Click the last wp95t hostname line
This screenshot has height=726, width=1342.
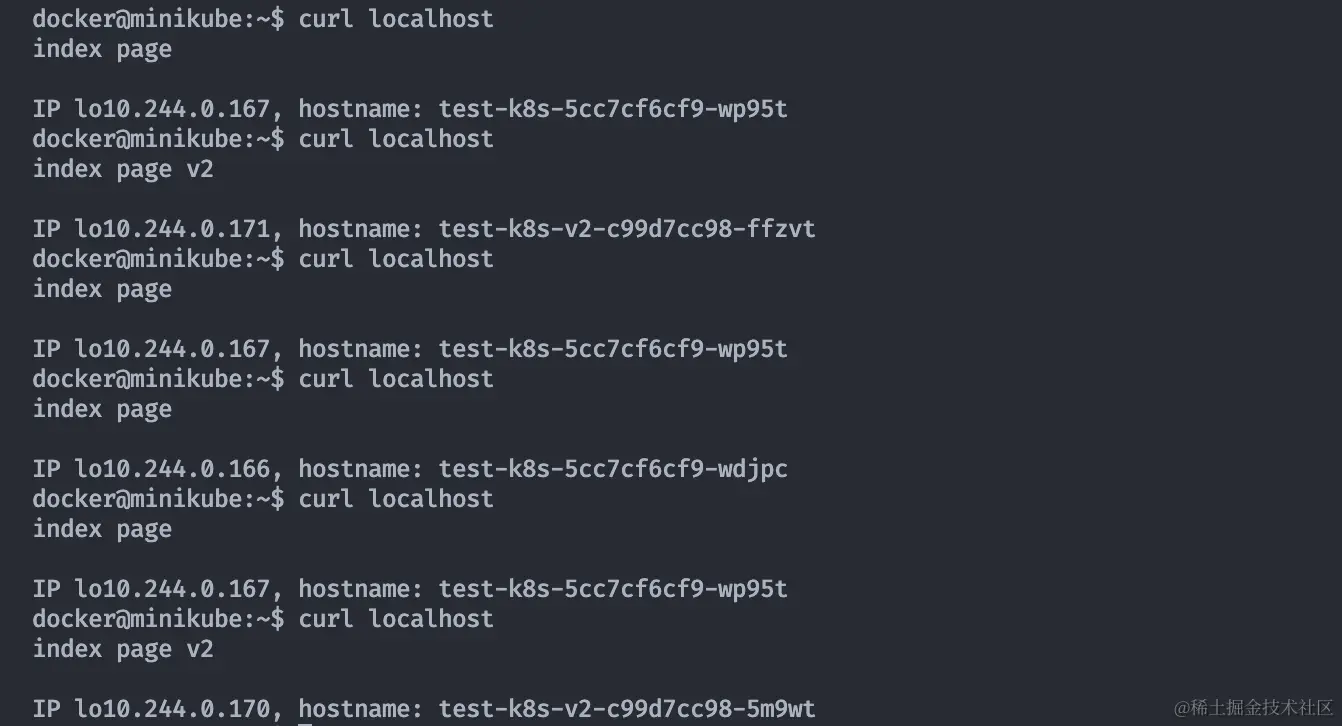(x=612, y=589)
